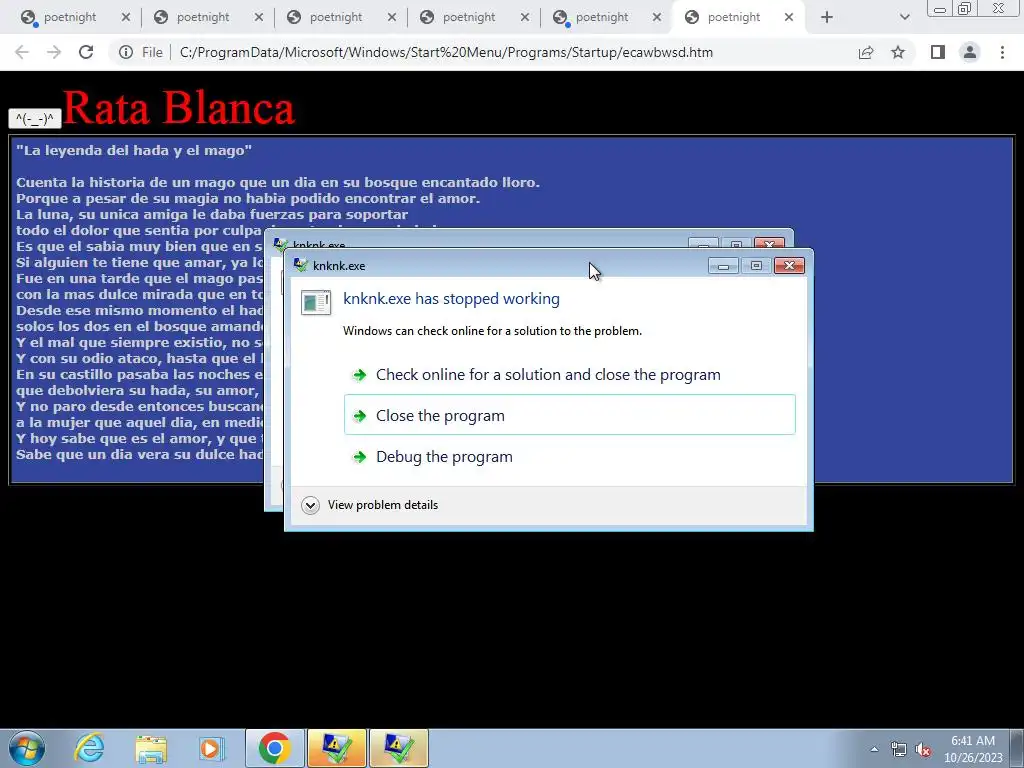Open a new tab with plus button
The image size is (1024, 768).
coord(827,18)
